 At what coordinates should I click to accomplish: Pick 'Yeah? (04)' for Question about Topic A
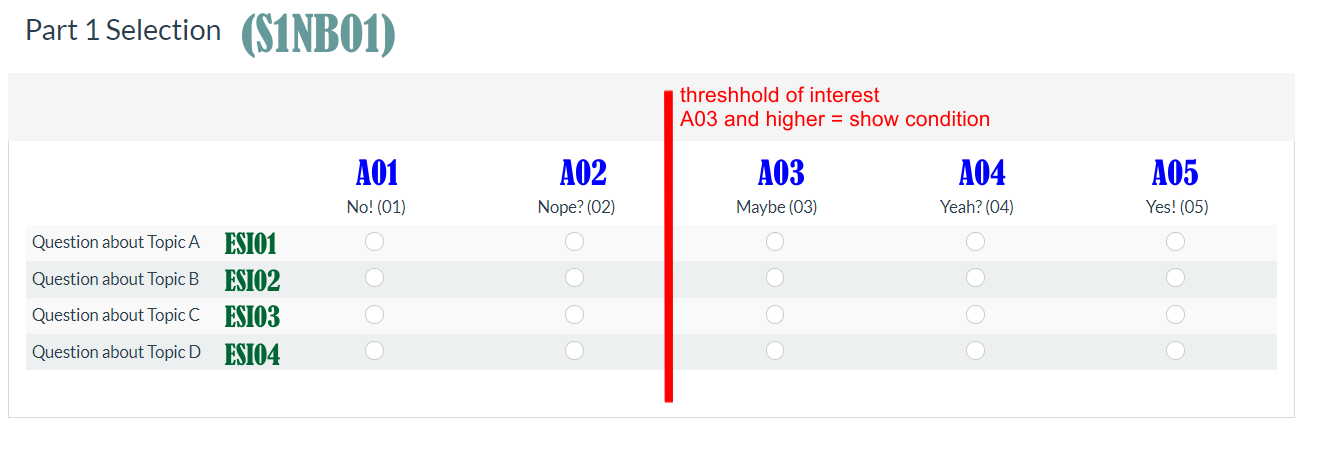point(976,242)
